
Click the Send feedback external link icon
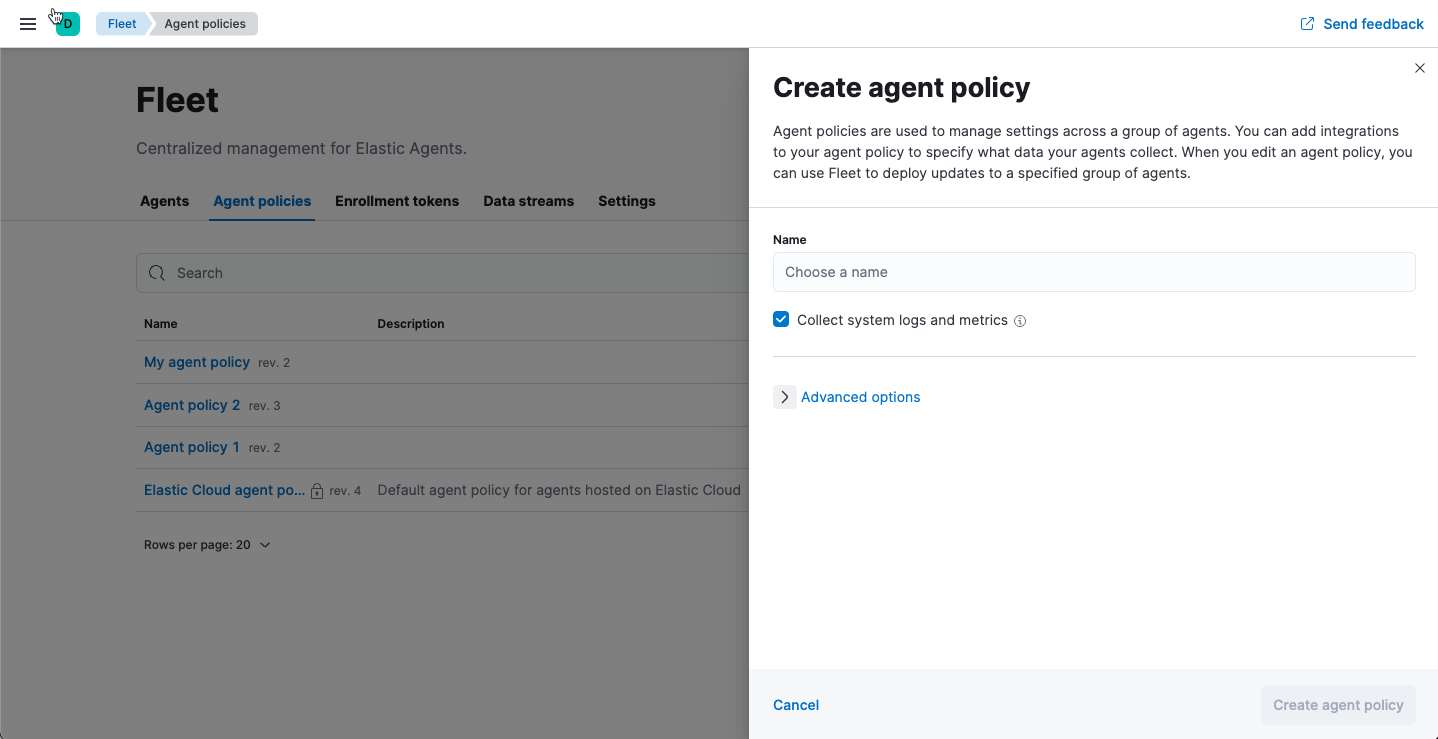point(1307,24)
